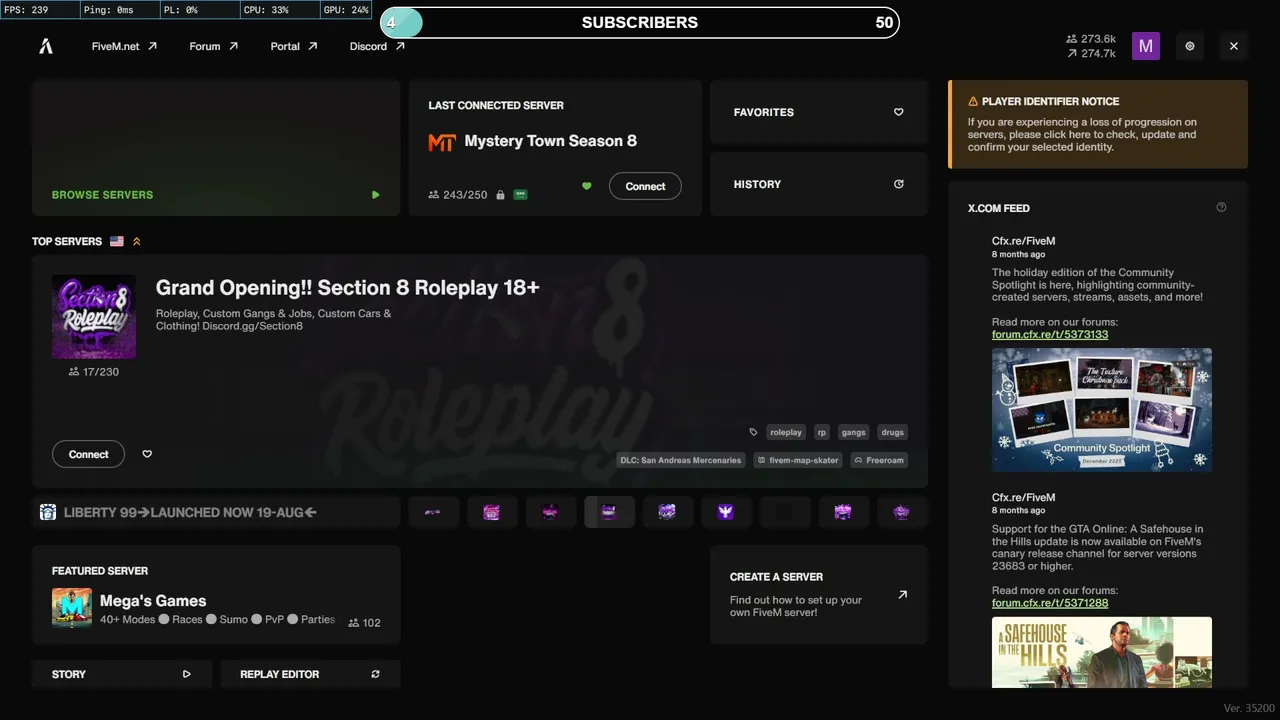Click the DLC: San Andreas Mercenaries badge
Screen dimensions: 1280x720
pyautogui.click(x=680, y=460)
